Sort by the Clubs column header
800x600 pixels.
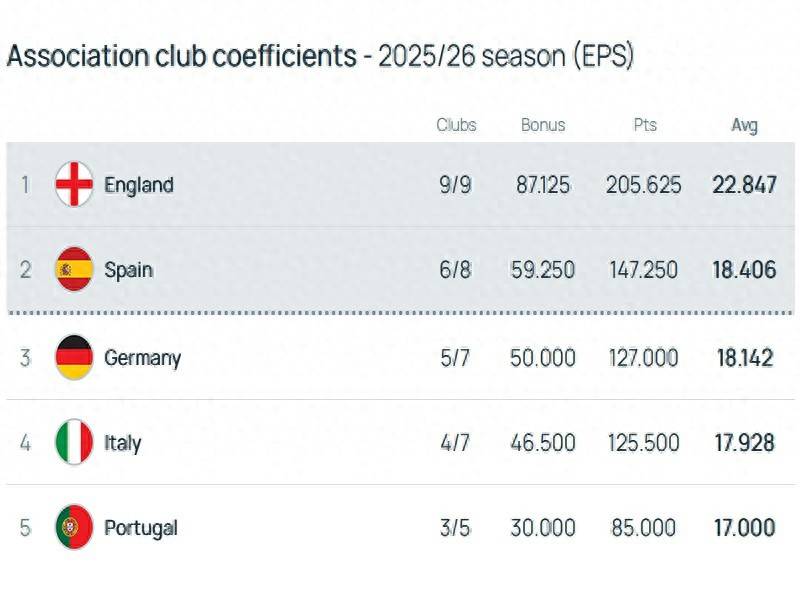(x=456, y=125)
